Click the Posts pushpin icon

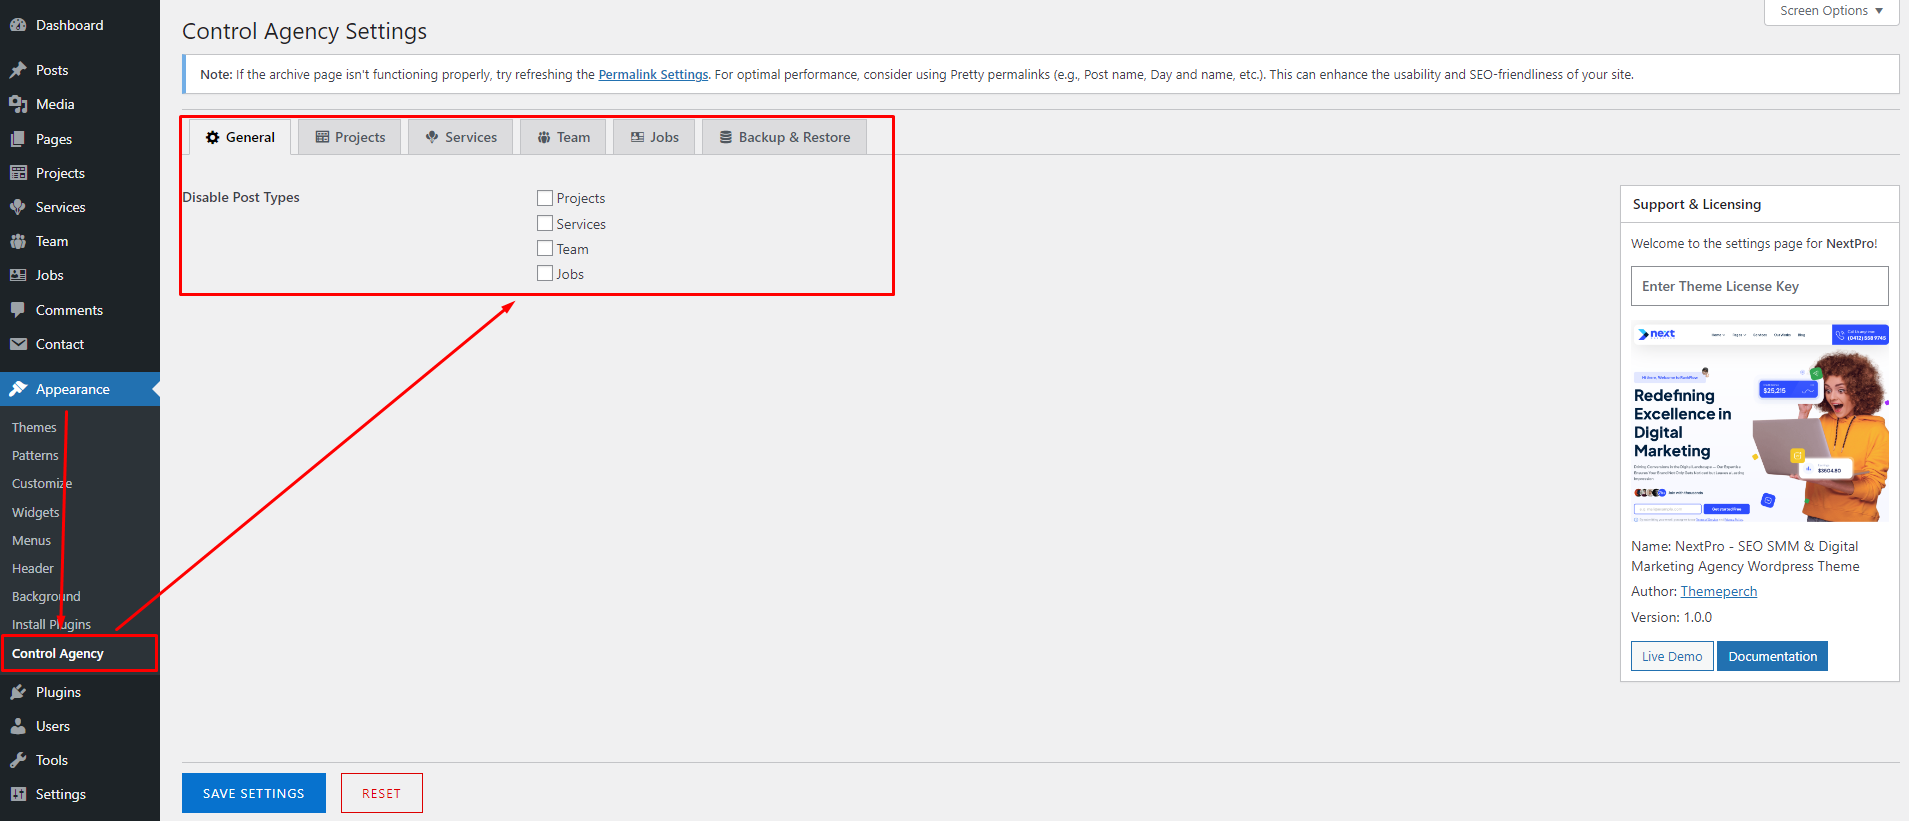click(18, 70)
